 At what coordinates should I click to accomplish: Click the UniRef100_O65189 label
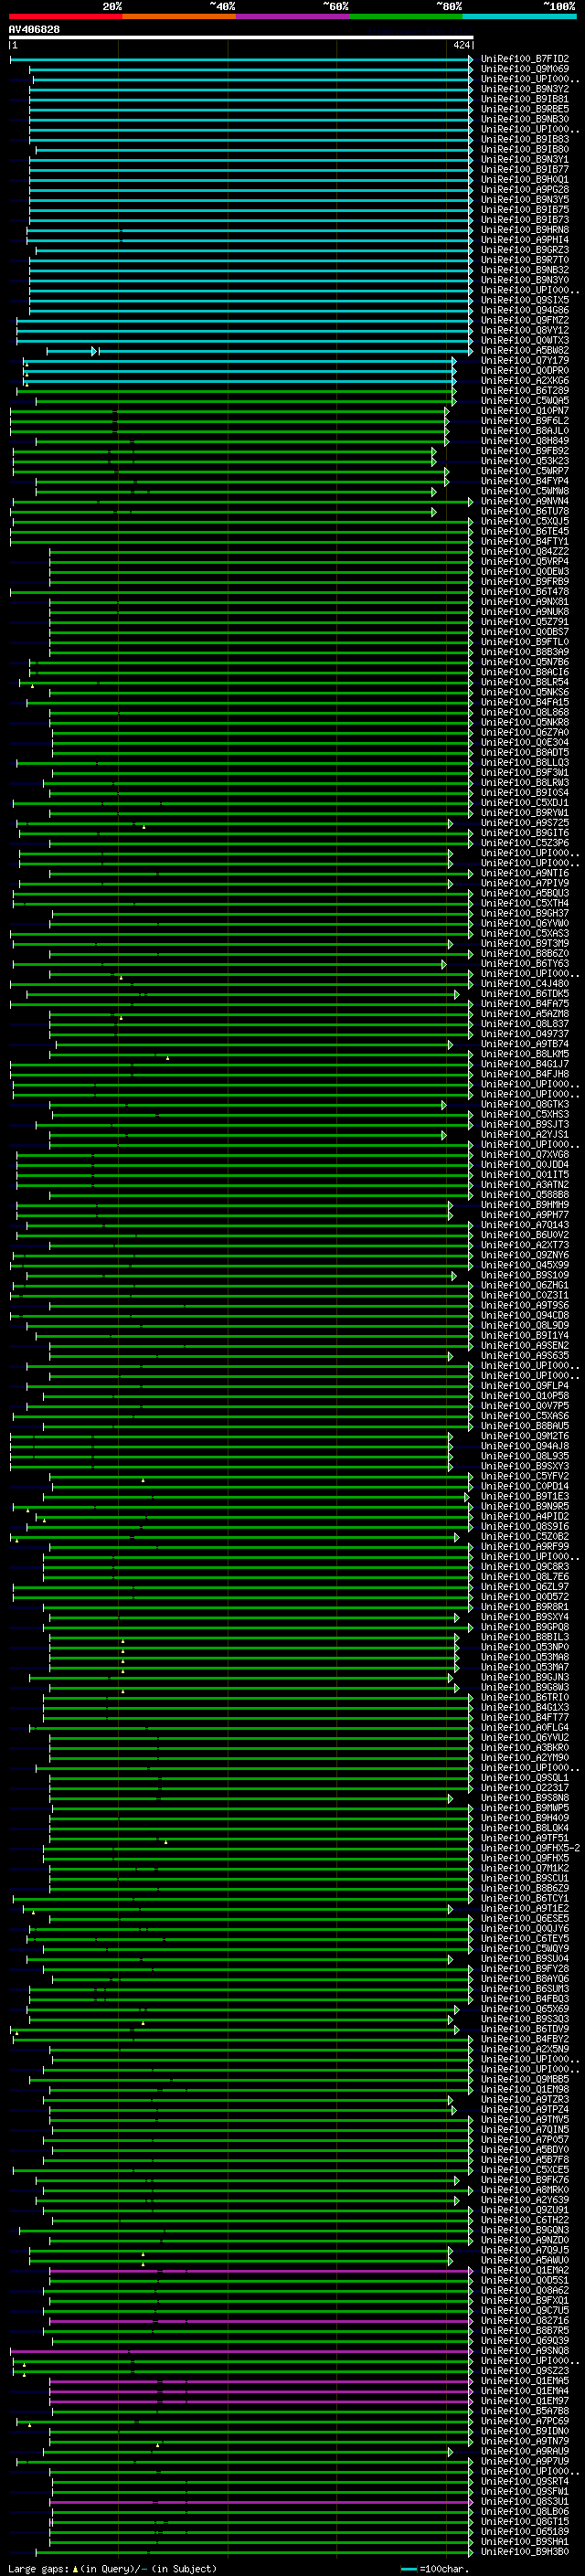point(525,2533)
